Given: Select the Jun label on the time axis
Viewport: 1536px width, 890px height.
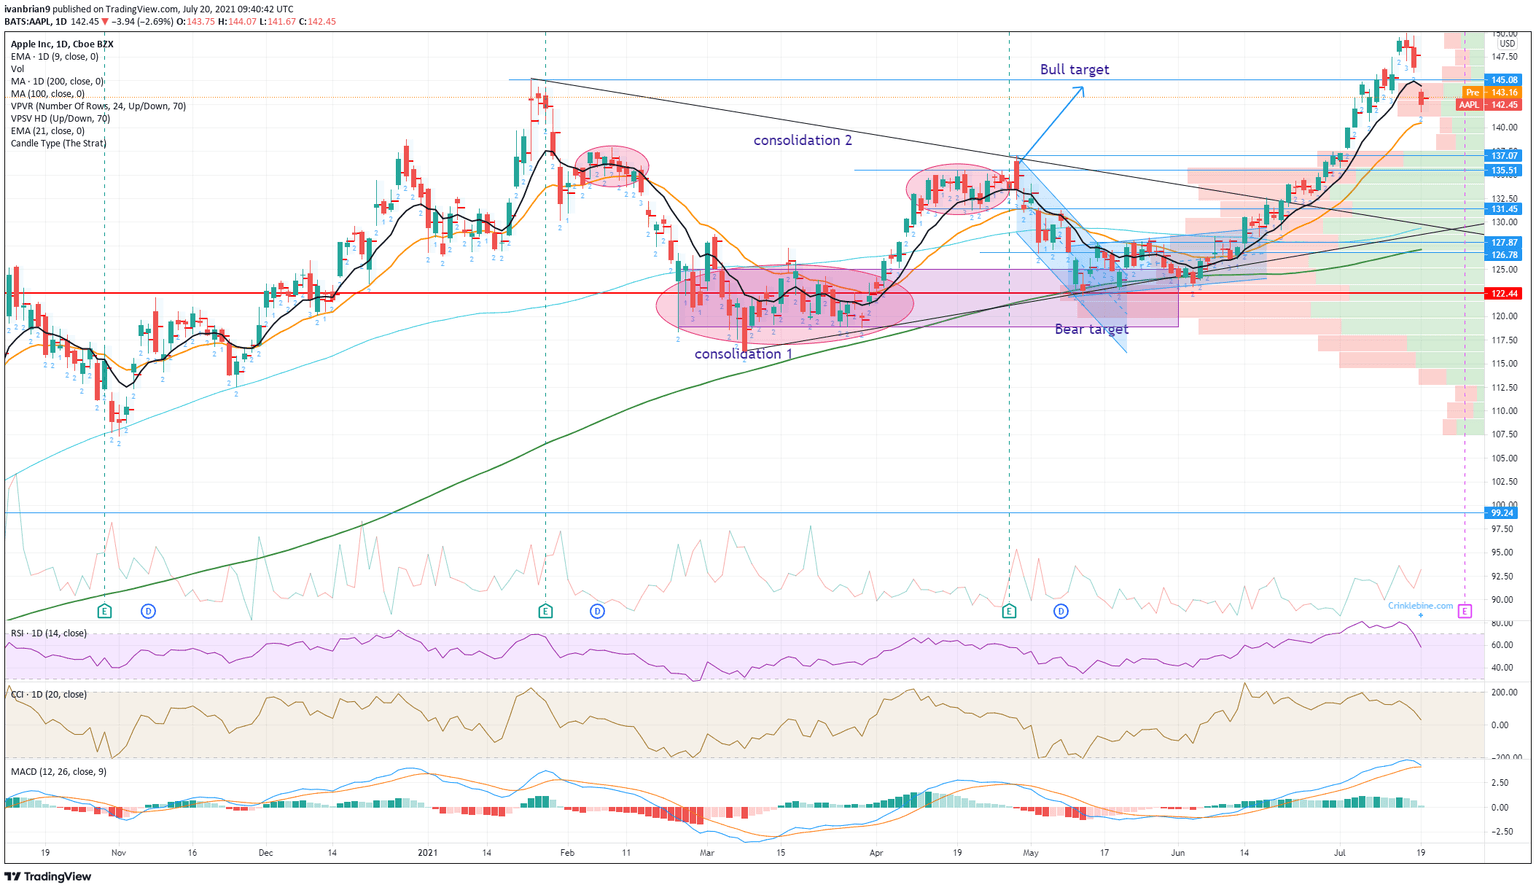Looking at the screenshot, I should click(x=1178, y=853).
